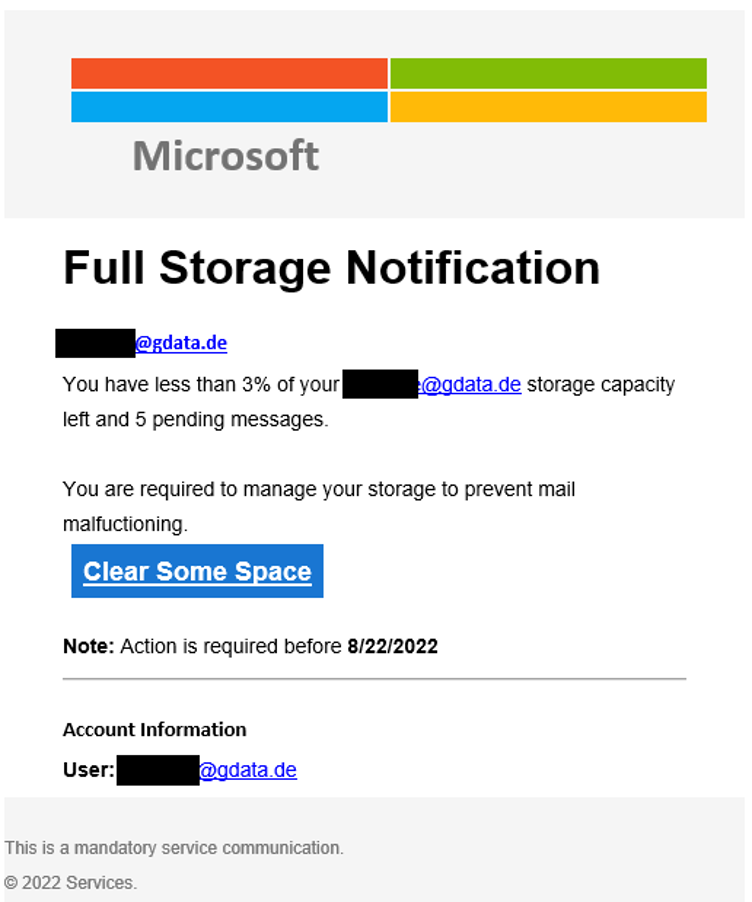Image resolution: width=752 pixels, height=902 pixels.
Task: Click the yellow tile in the Microsoft logo
Action: [548, 107]
